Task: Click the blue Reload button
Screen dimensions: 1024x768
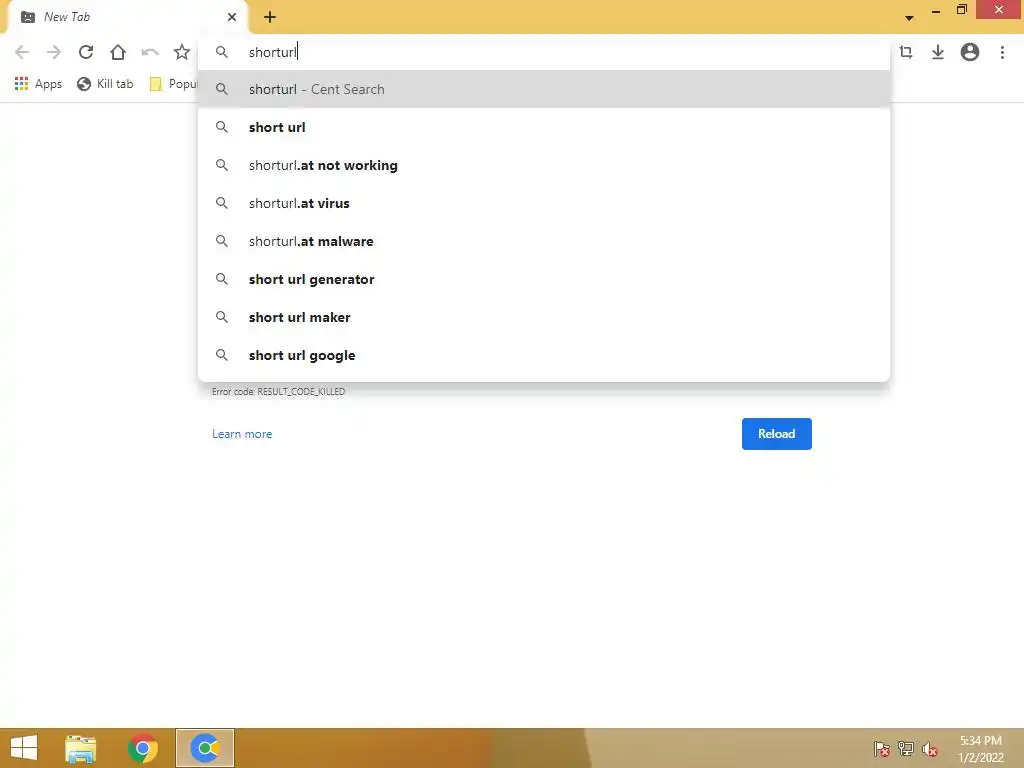Action: (x=776, y=434)
